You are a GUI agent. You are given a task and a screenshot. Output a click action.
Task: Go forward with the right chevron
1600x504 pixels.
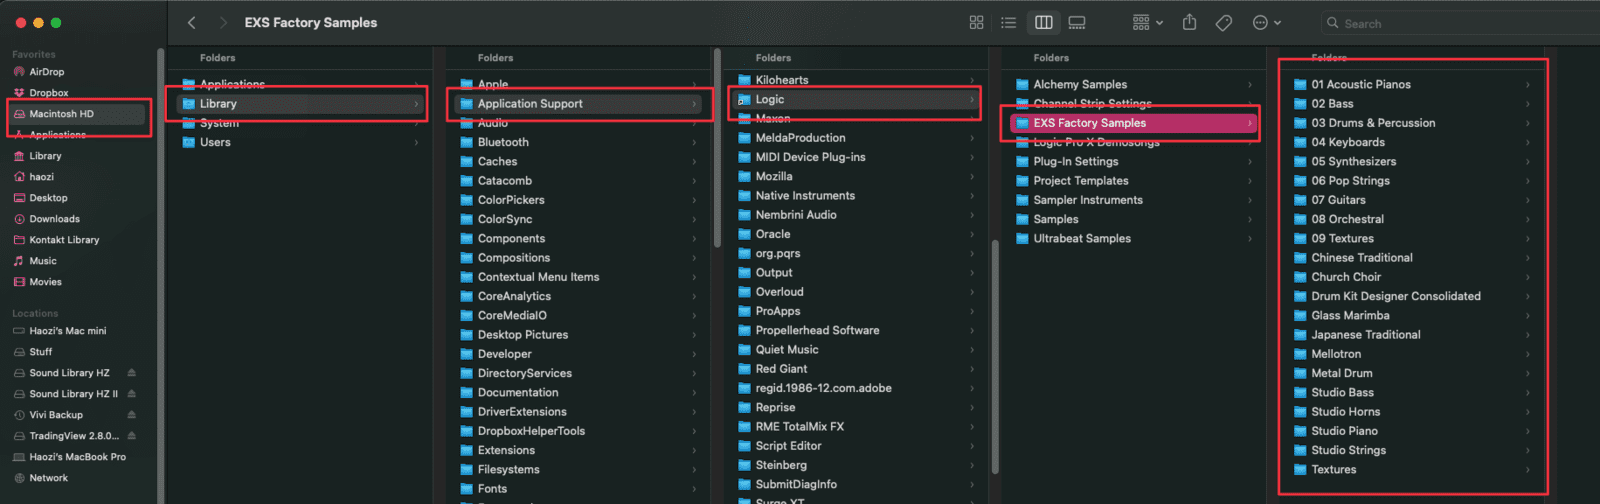click(x=223, y=22)
